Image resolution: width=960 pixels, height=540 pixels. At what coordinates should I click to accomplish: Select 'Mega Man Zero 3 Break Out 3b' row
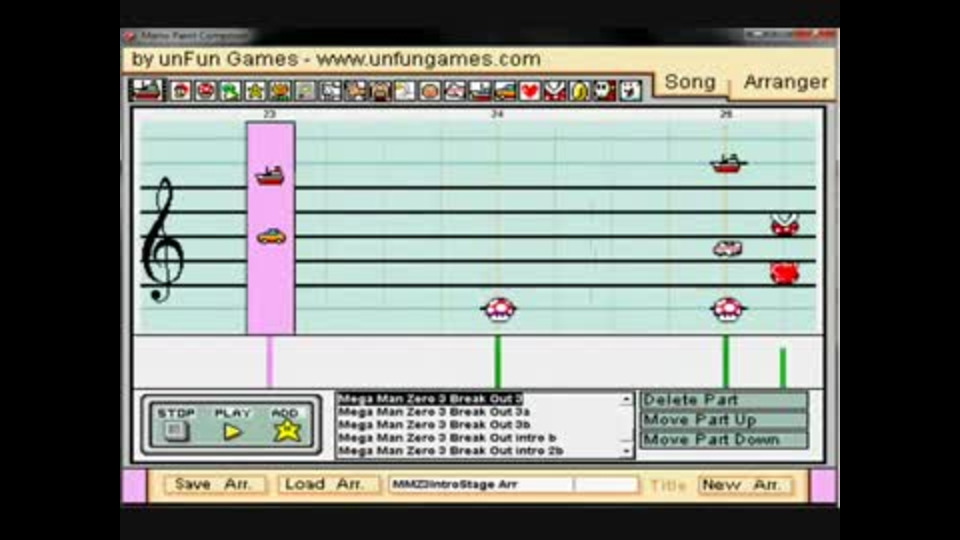click(477, 424)
